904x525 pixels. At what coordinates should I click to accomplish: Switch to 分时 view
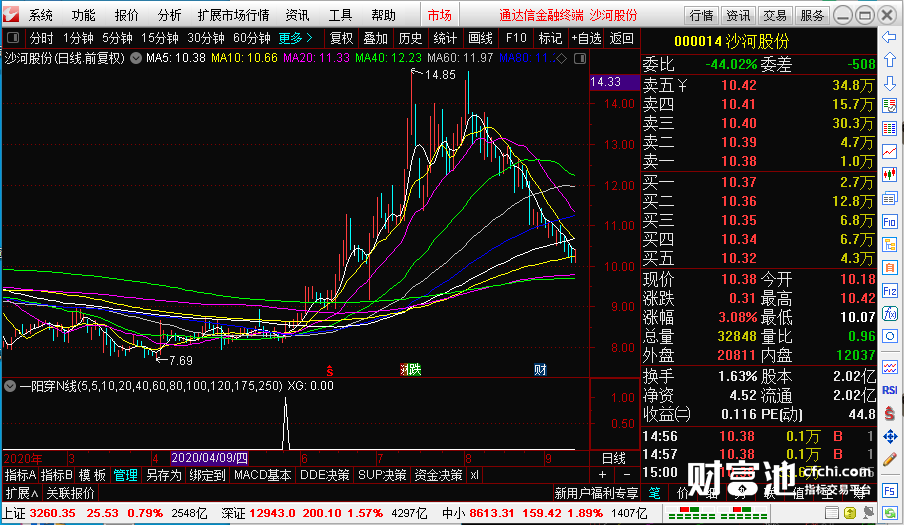point(42,39)
